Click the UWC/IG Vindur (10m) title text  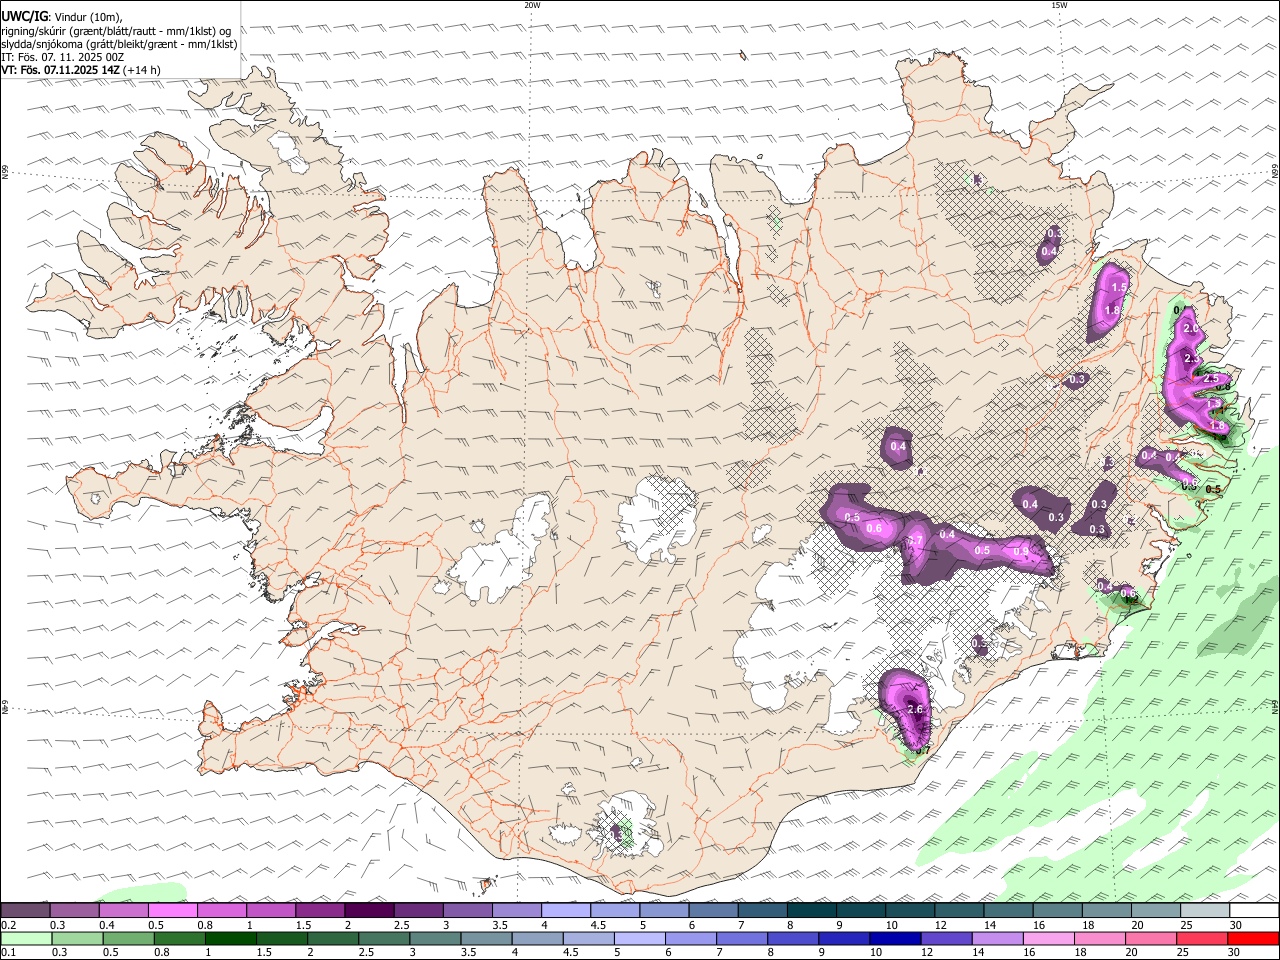[62, 16]
